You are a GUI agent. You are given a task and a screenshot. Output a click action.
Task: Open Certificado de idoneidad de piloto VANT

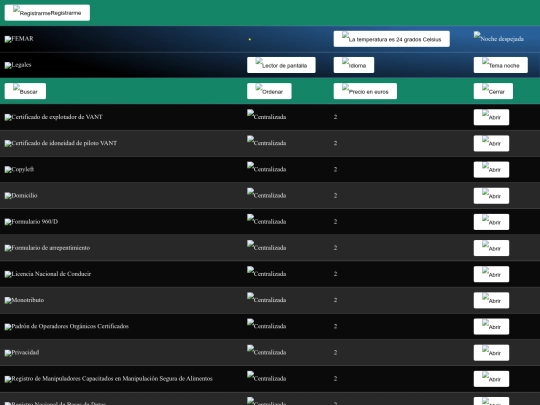[x=491, y=144]
